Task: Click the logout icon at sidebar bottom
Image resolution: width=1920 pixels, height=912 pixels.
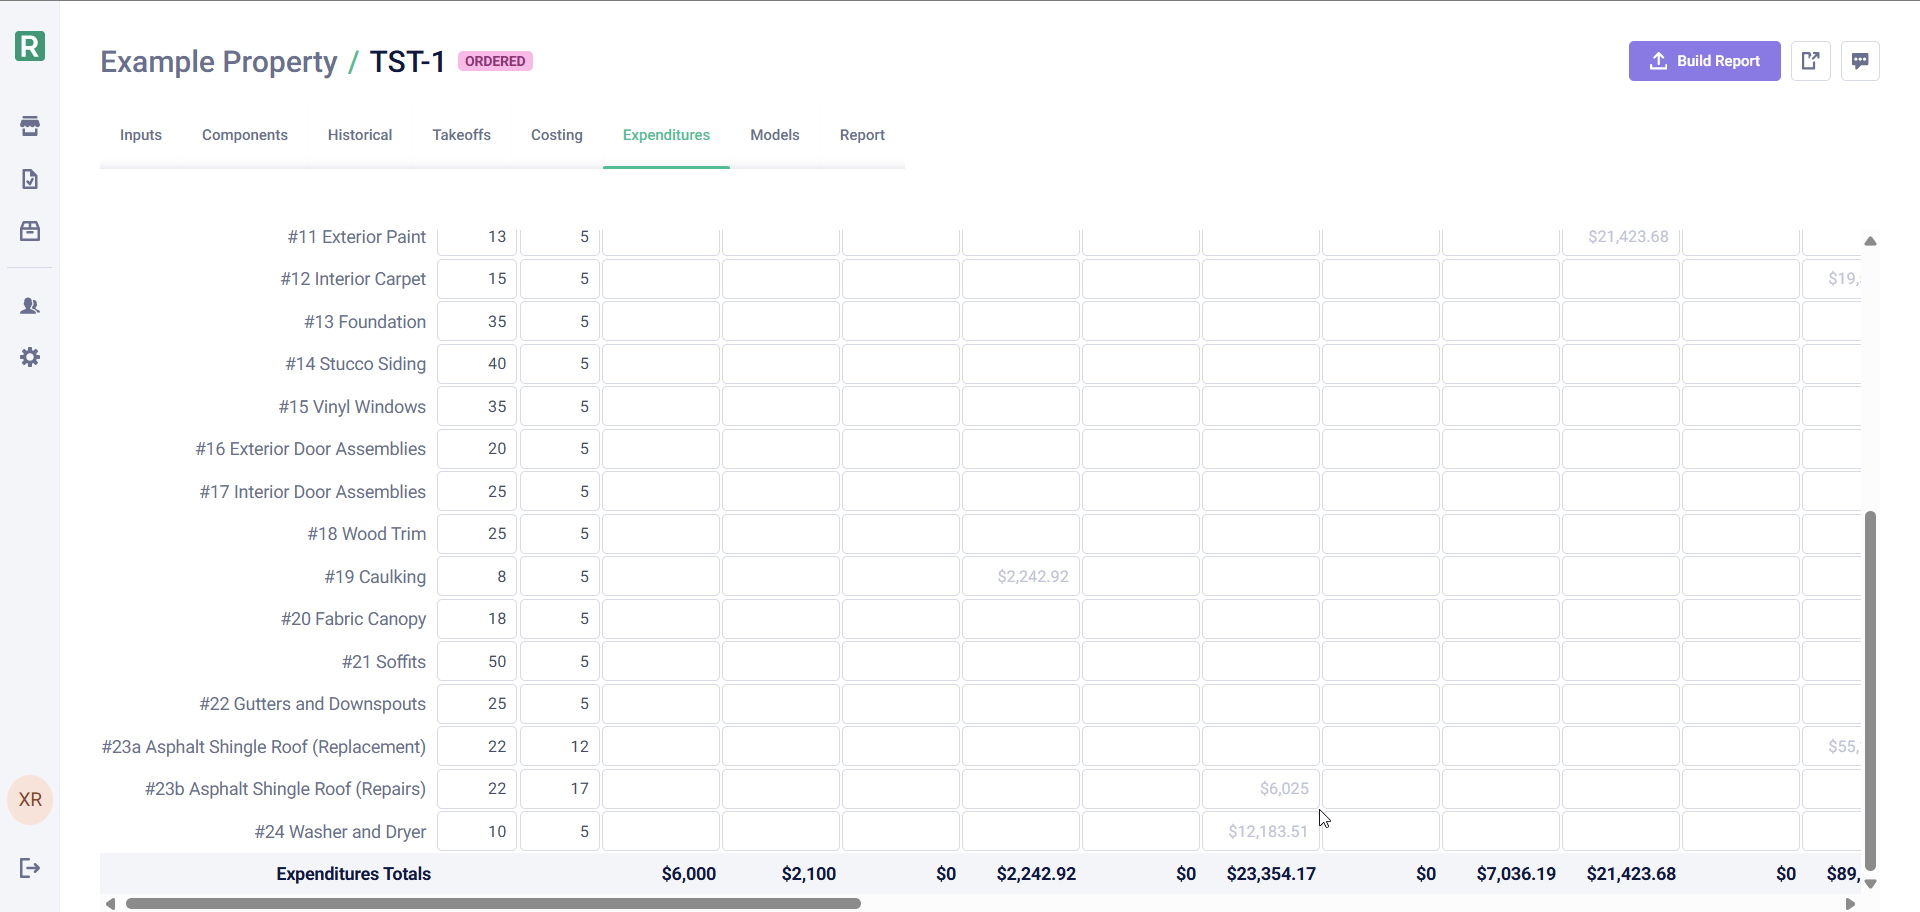Action: [29, 868]
